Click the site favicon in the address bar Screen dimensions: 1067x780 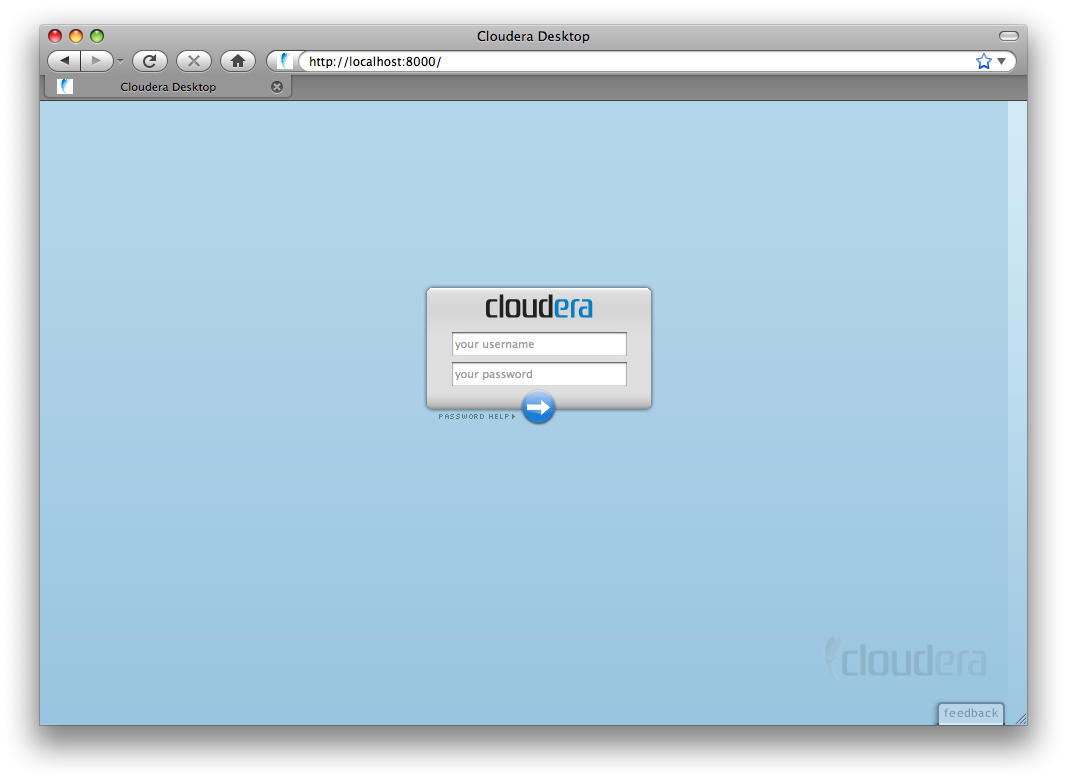point(286,61)
